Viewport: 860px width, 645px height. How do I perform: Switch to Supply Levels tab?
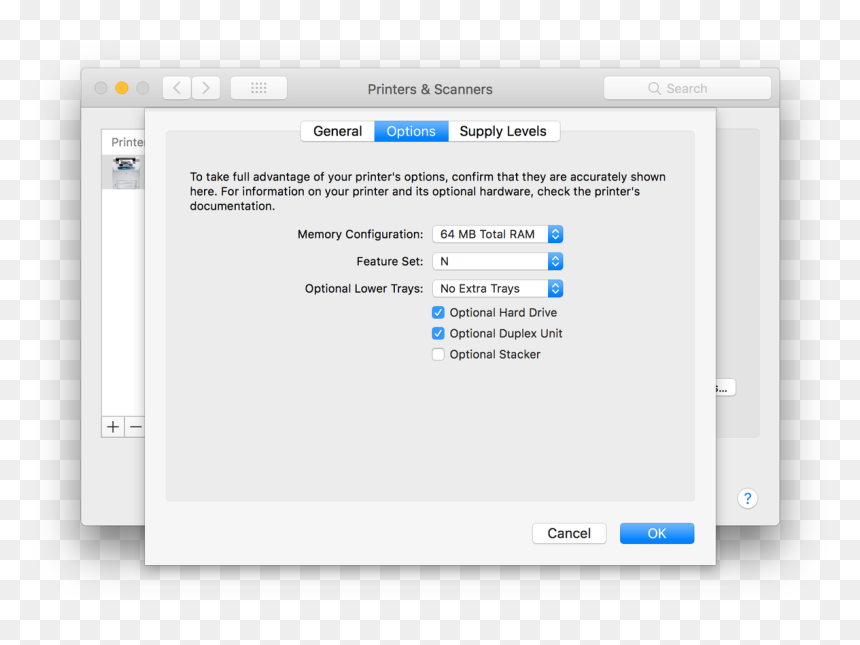[x=503, y=132]
